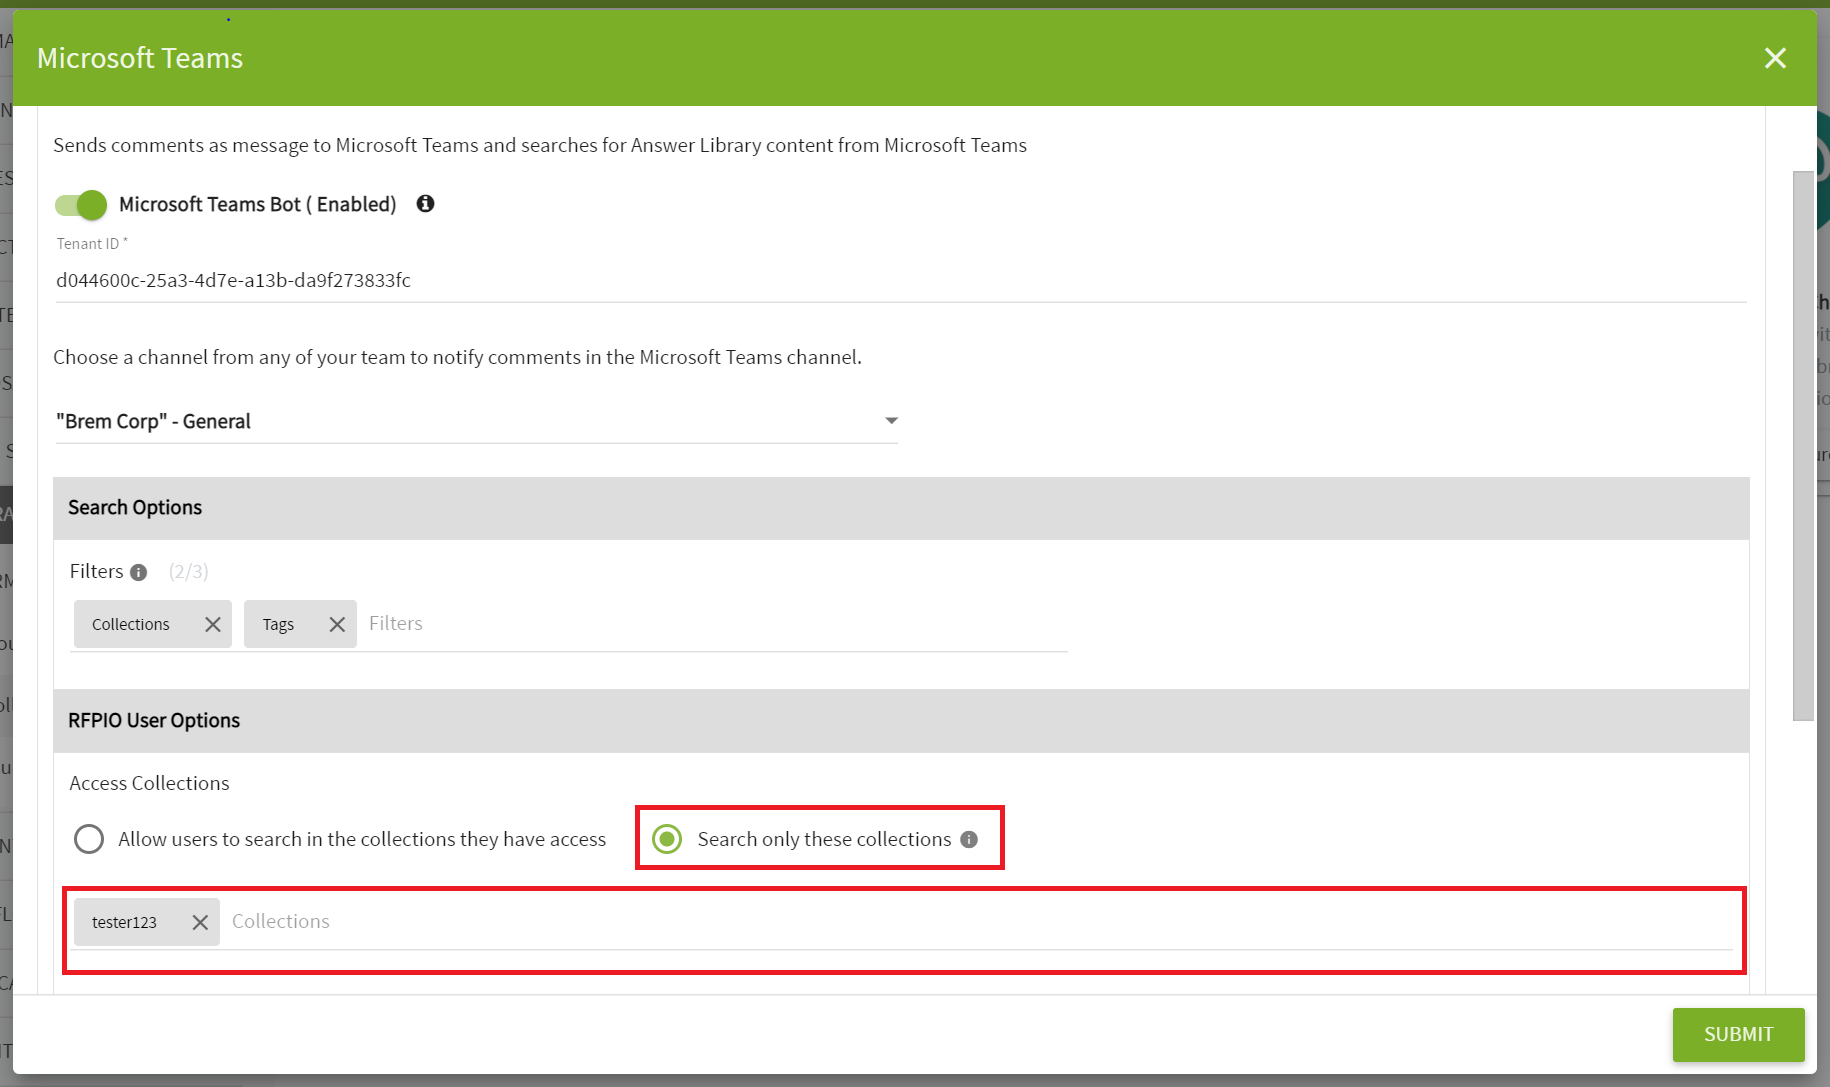Select the Search Options section header
Screen dimensions: 1830x1087
click(901, 508)
